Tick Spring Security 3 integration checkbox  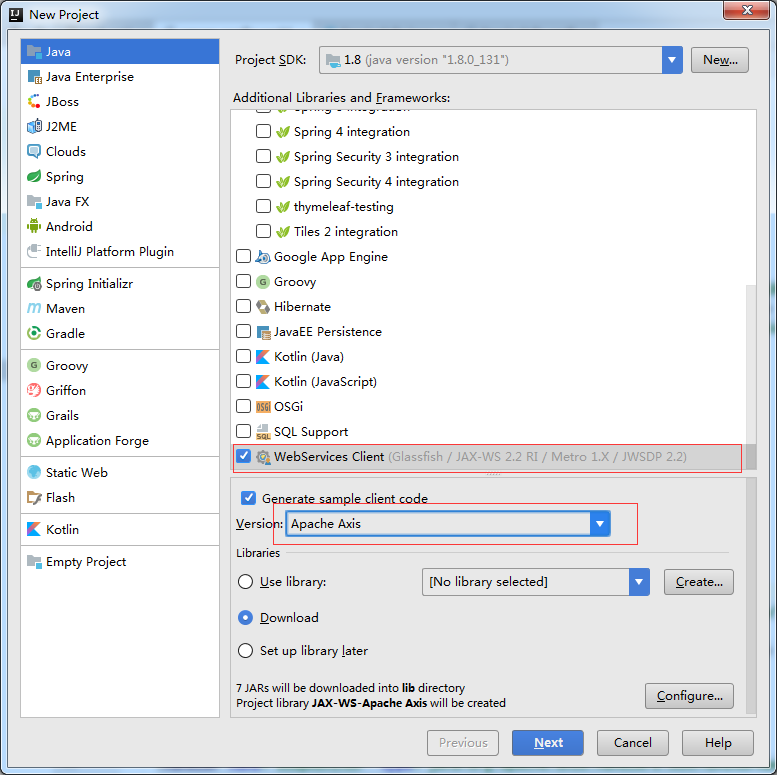[263, 157]
